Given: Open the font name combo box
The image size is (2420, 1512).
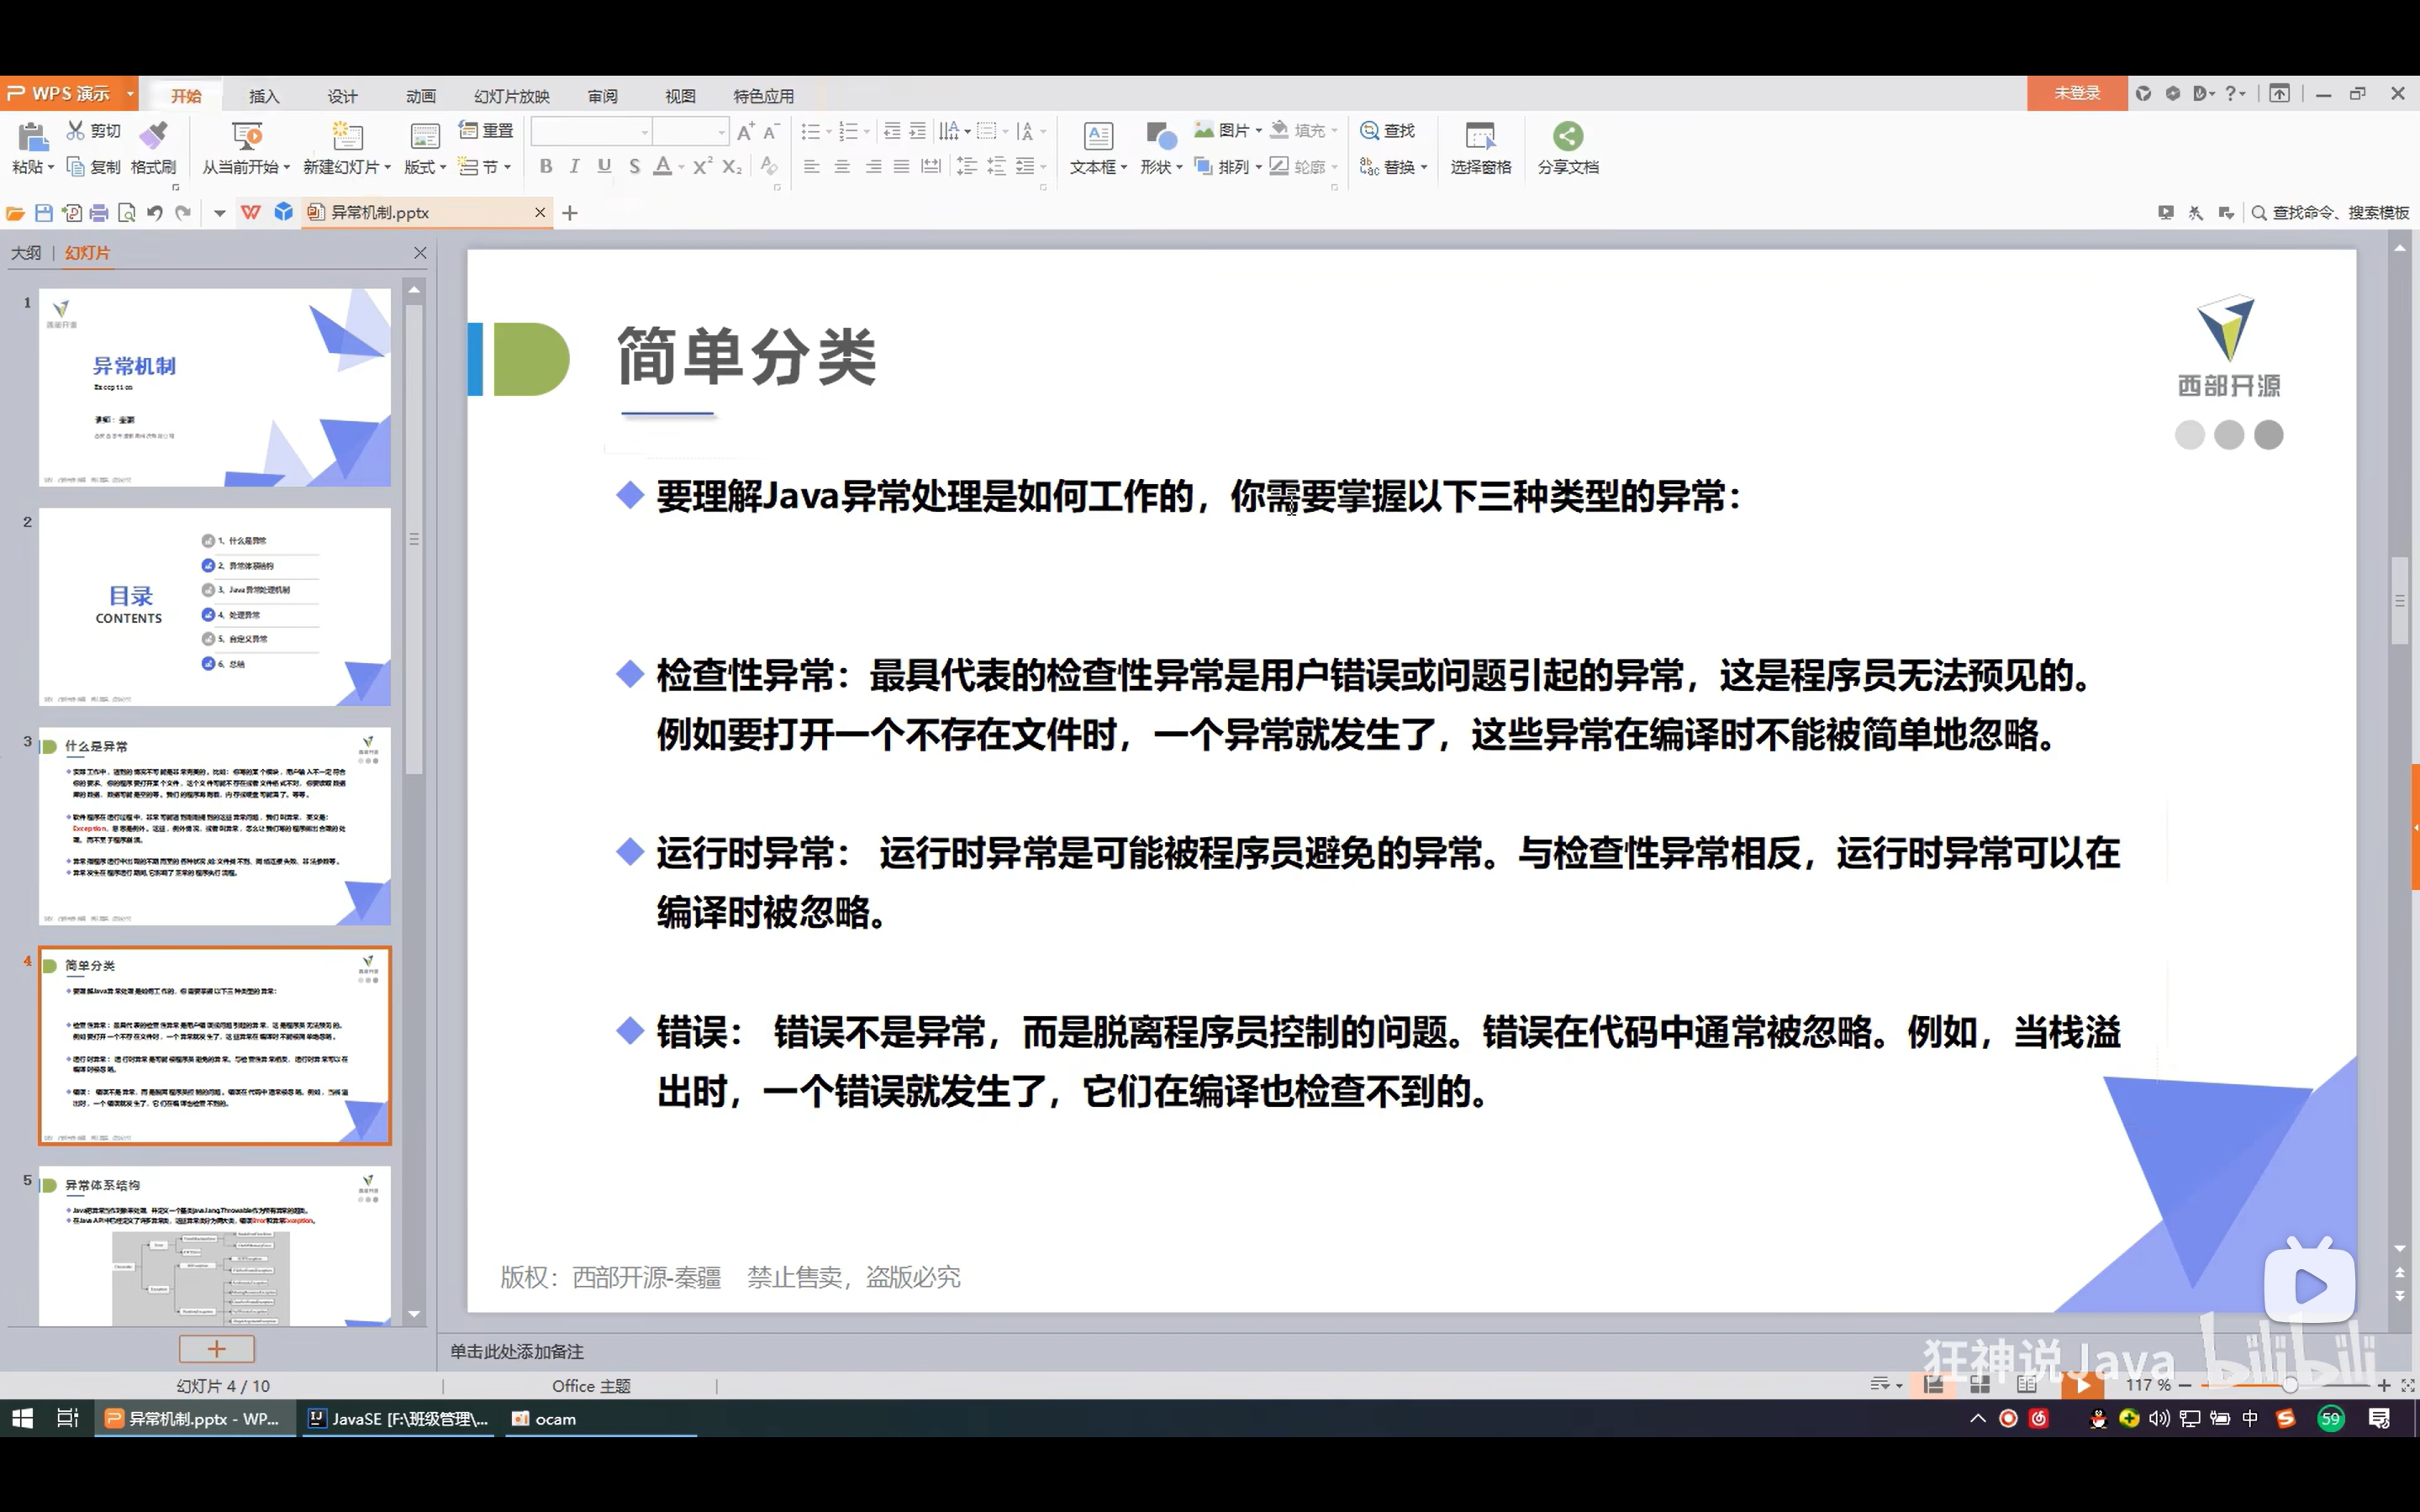Looking at the screenshot, I should (590, 132).
